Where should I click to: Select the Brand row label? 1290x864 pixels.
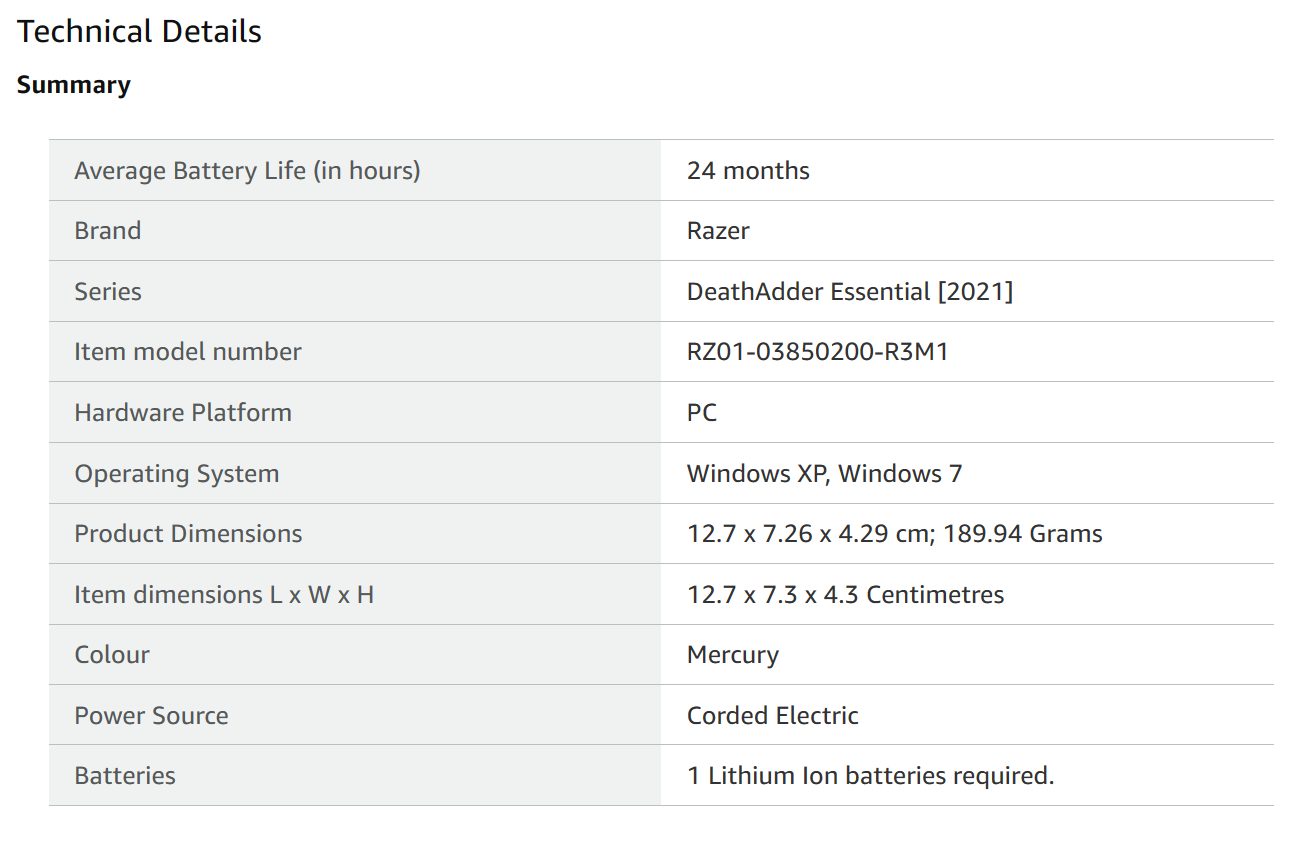tap(107, 230)
